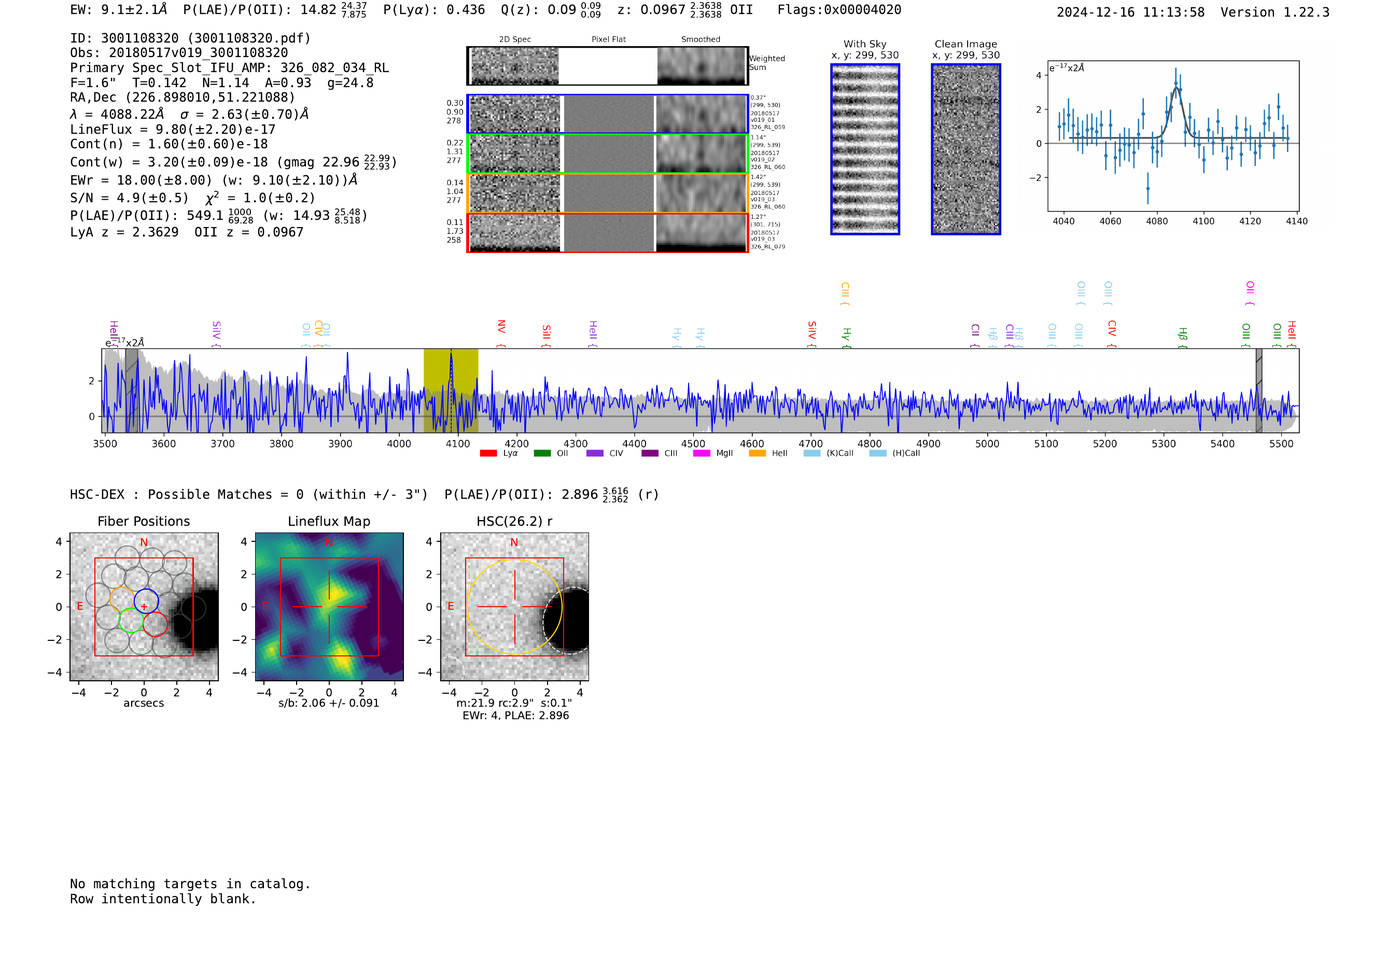Viewport: 1400px width, 953px height.
Task: Click the 2024-12-16 11:13:58 timestamp
Action: click(1131, 12)
